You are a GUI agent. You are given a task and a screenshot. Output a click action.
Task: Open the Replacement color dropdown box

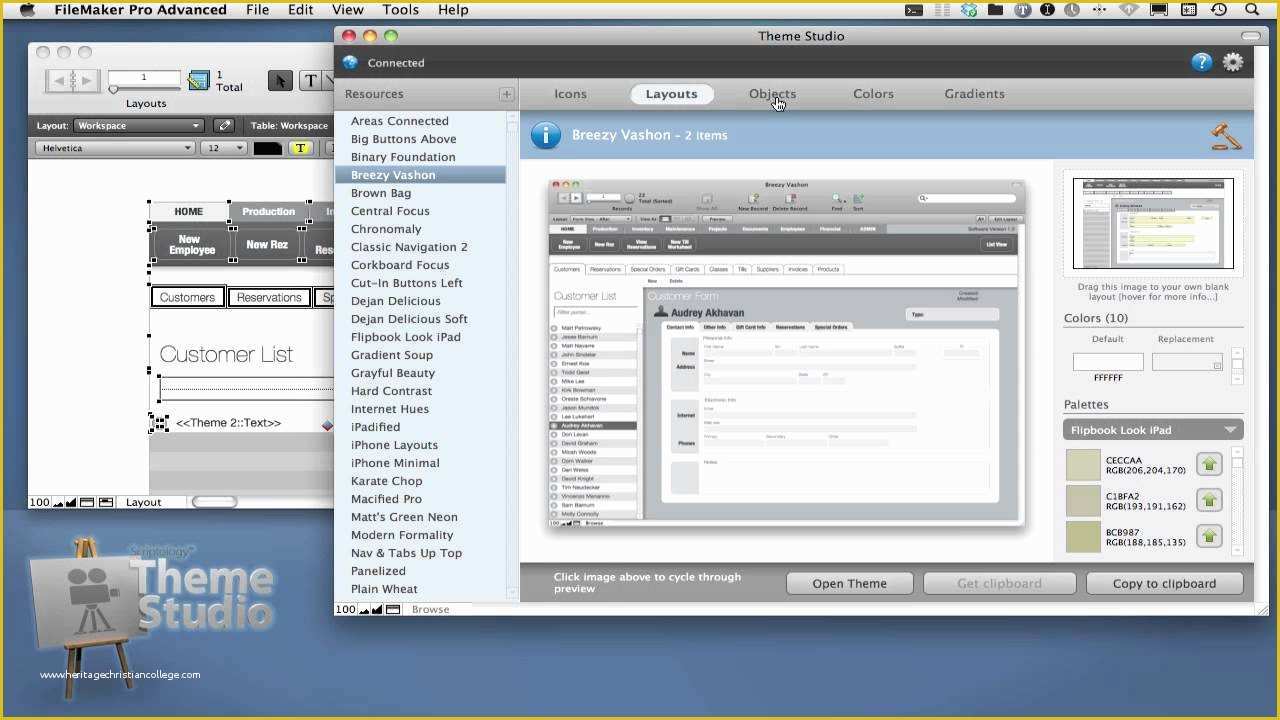click(x=1187, y=362)
